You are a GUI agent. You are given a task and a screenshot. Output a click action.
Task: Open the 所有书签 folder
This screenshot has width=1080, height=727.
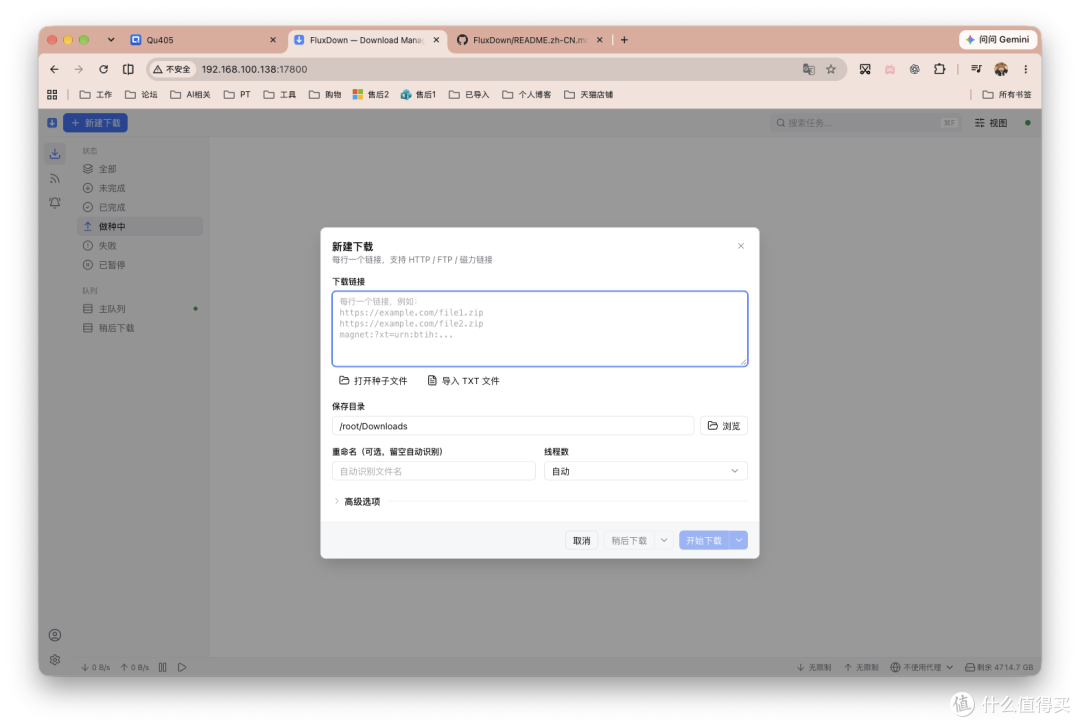point(1007,94)
